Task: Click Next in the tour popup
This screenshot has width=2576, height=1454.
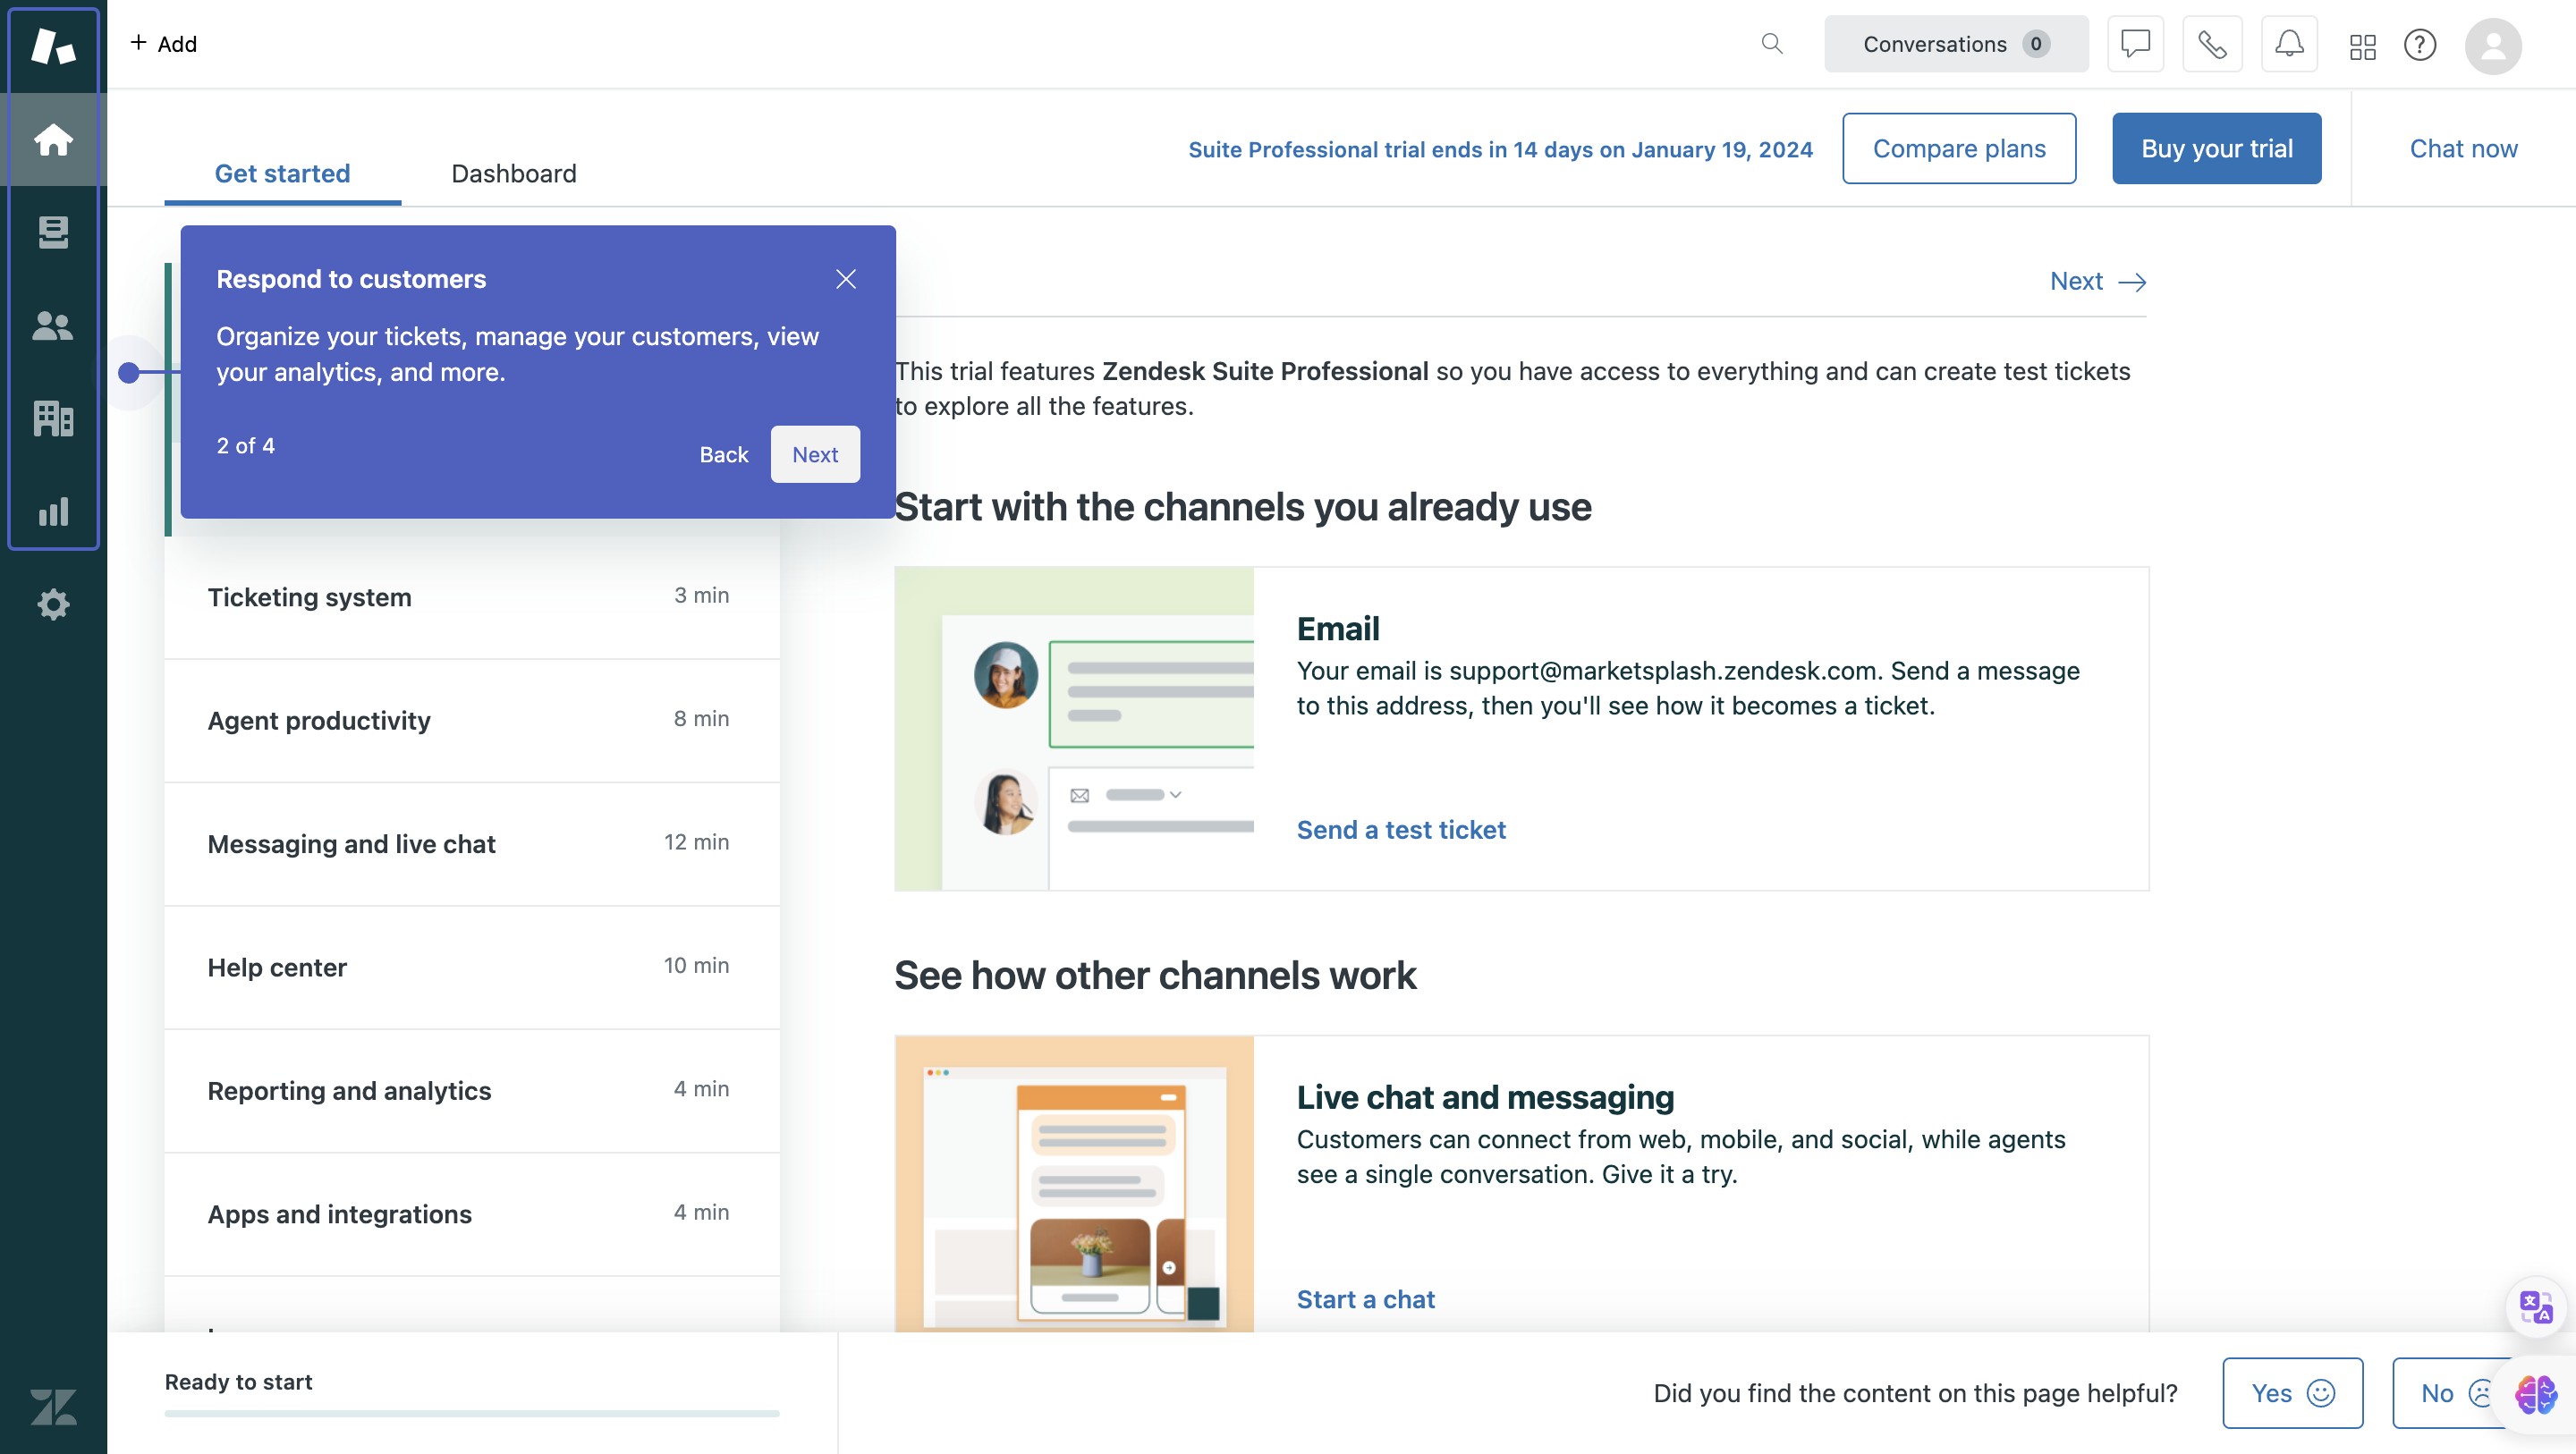Action: [x=814, y=454]
